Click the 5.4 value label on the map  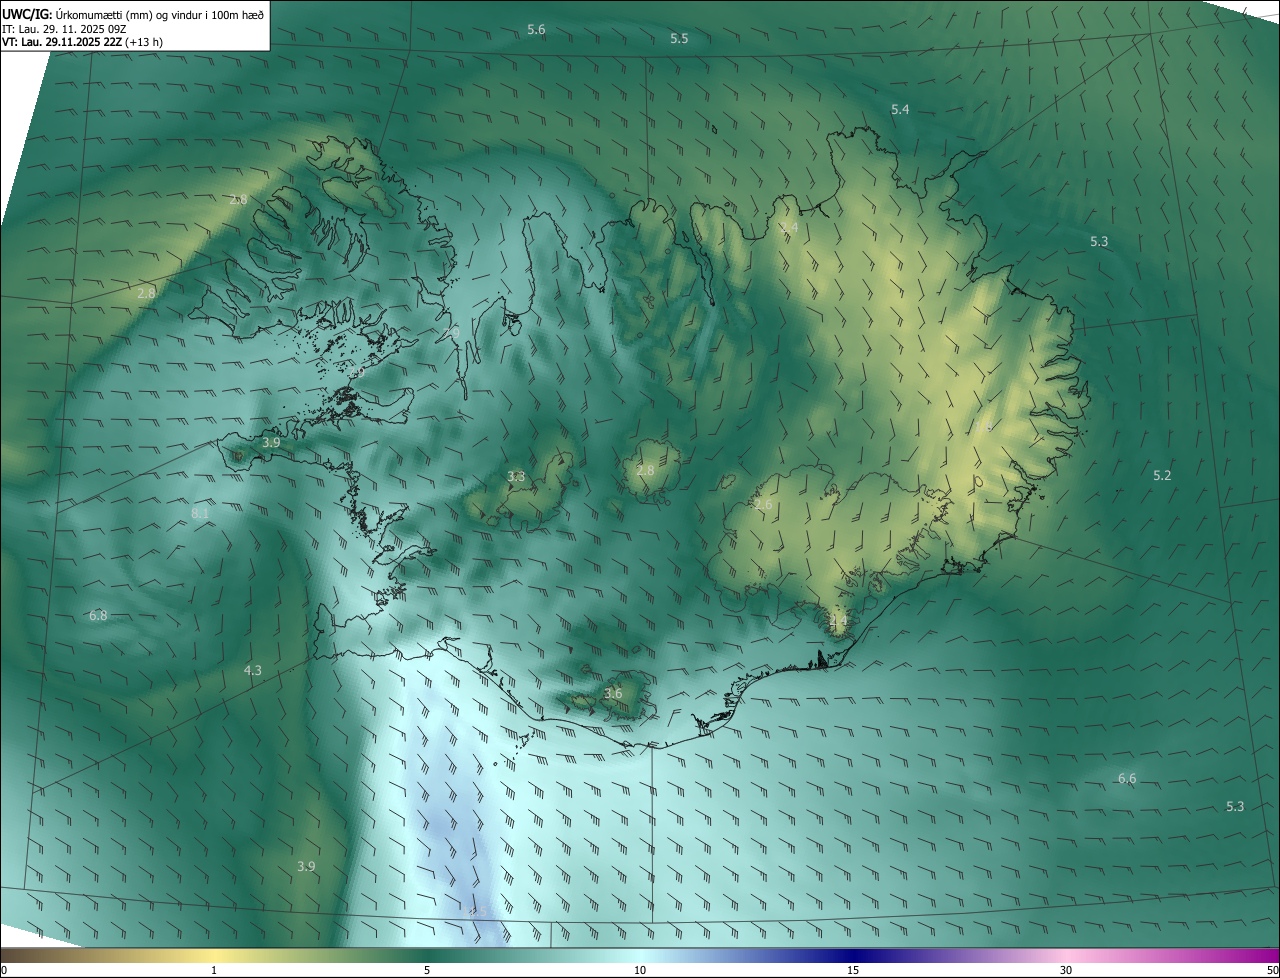[900, 109]
